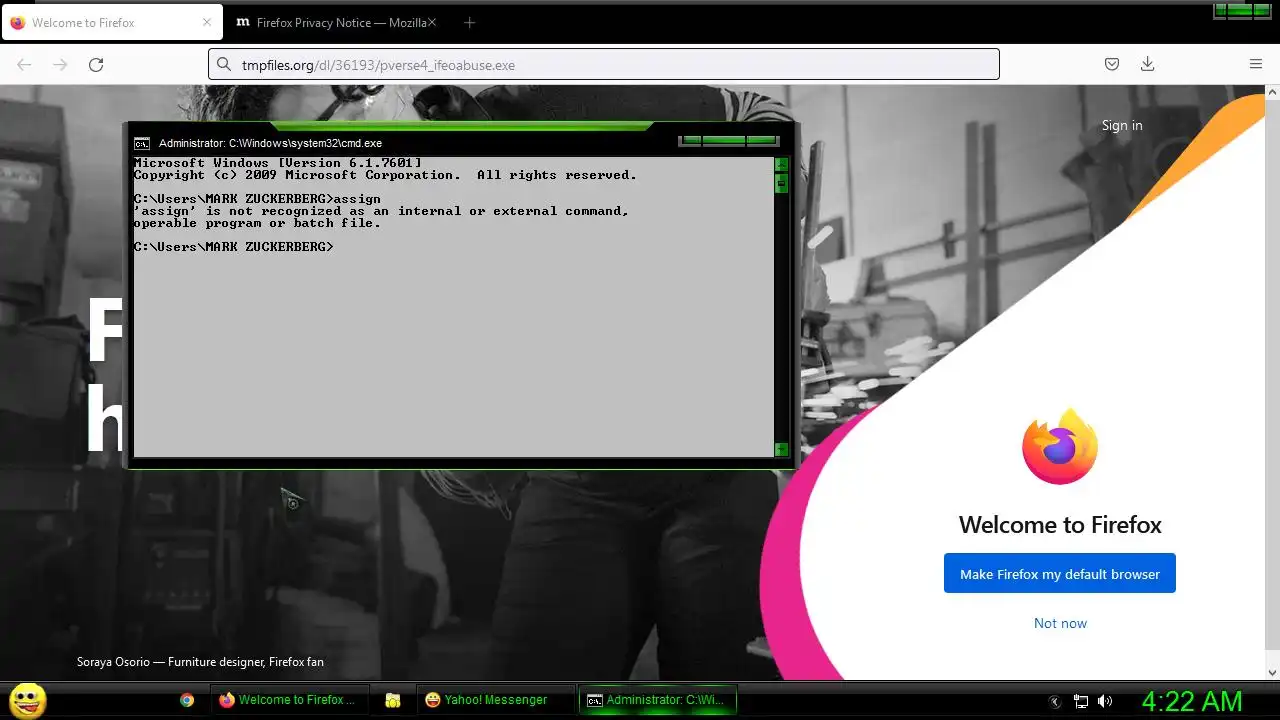Screen dimensions: 1280x720
Task: Open the Start menu smiley button
Action: [27, 700]
